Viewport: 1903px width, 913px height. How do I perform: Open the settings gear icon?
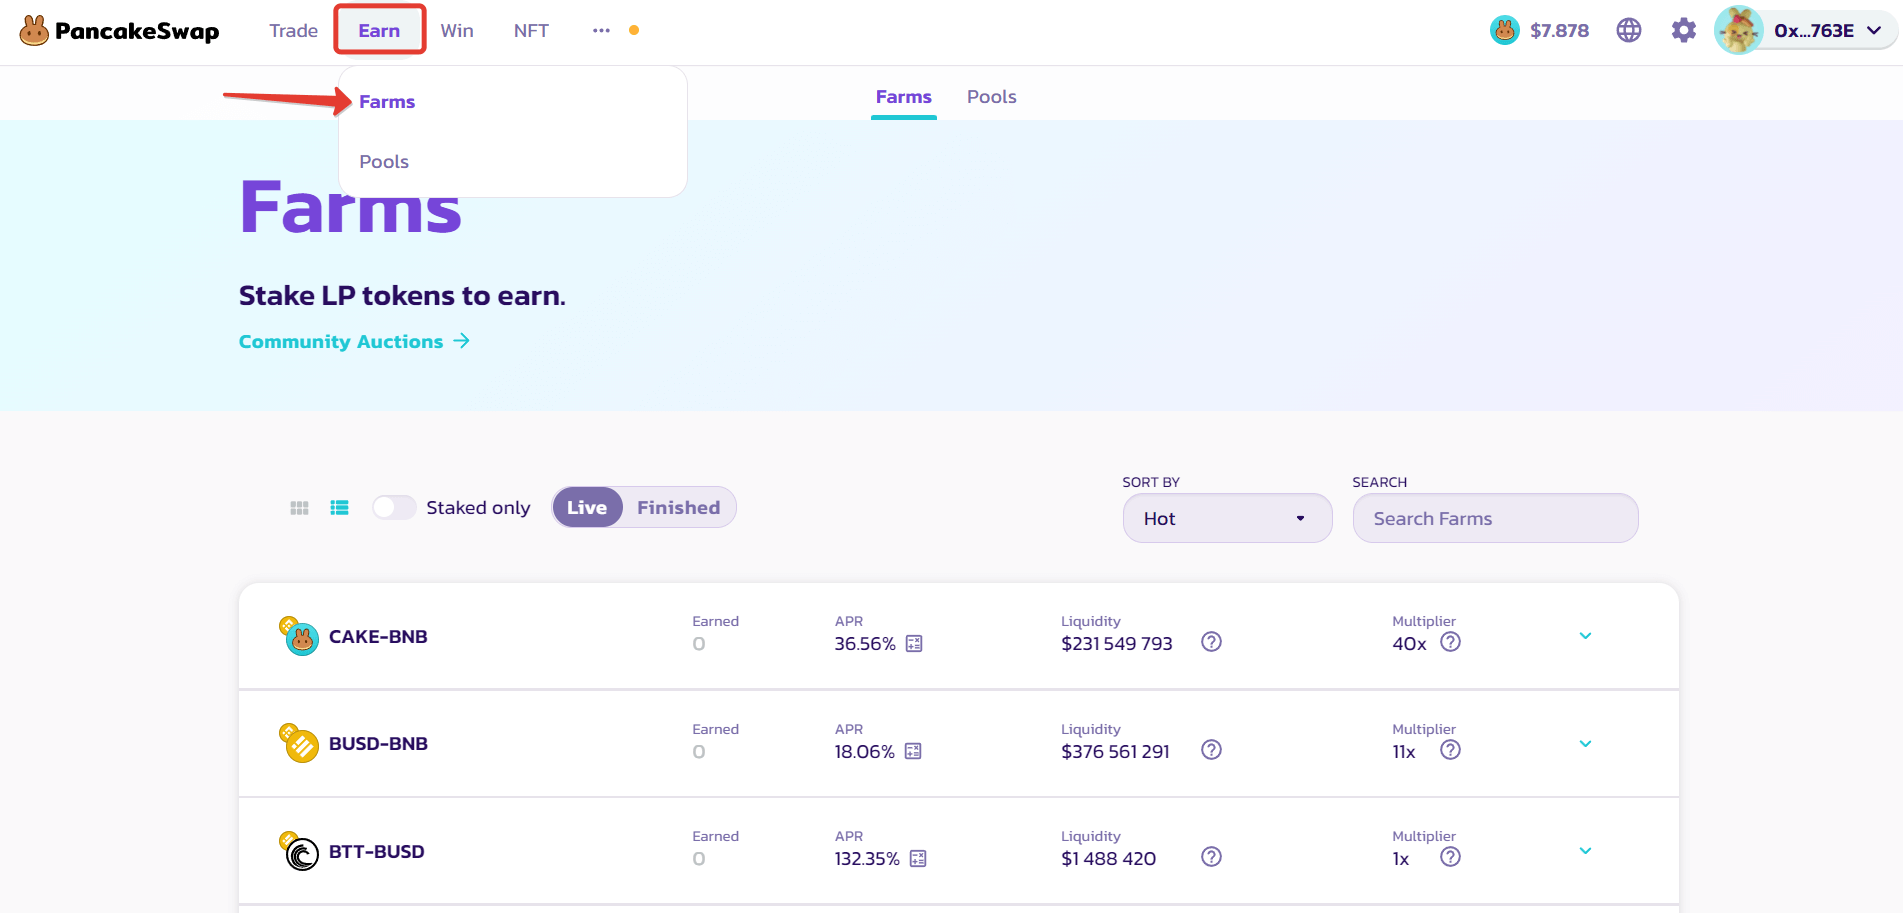pos(1684,31)
